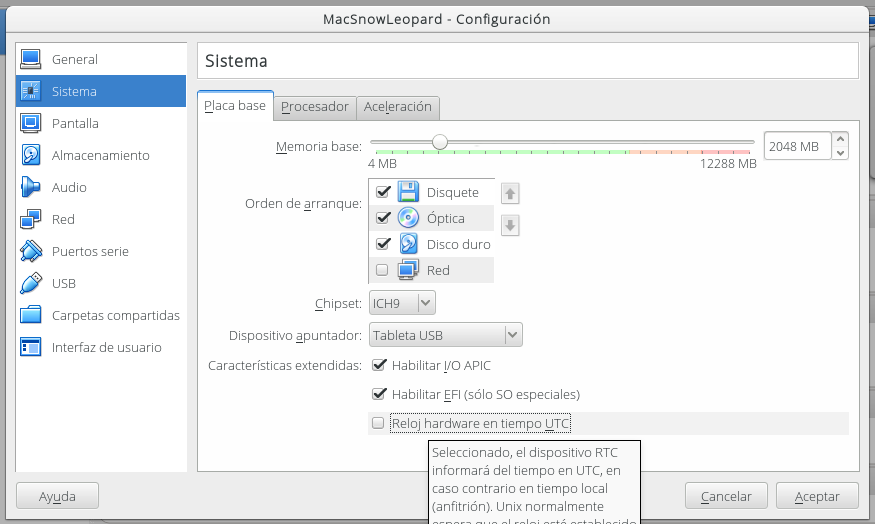Click the Ayuda button
This screenshot has height=524, width=875.
point(57,496)
